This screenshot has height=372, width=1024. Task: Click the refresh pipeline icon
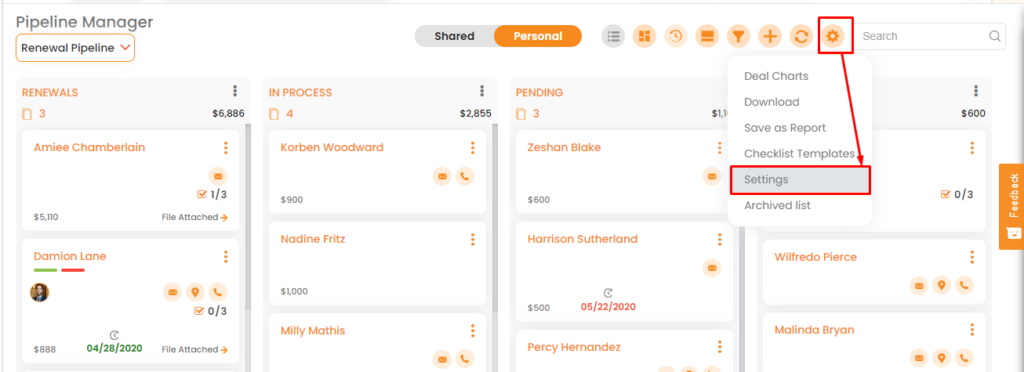[x=801, y=37]
